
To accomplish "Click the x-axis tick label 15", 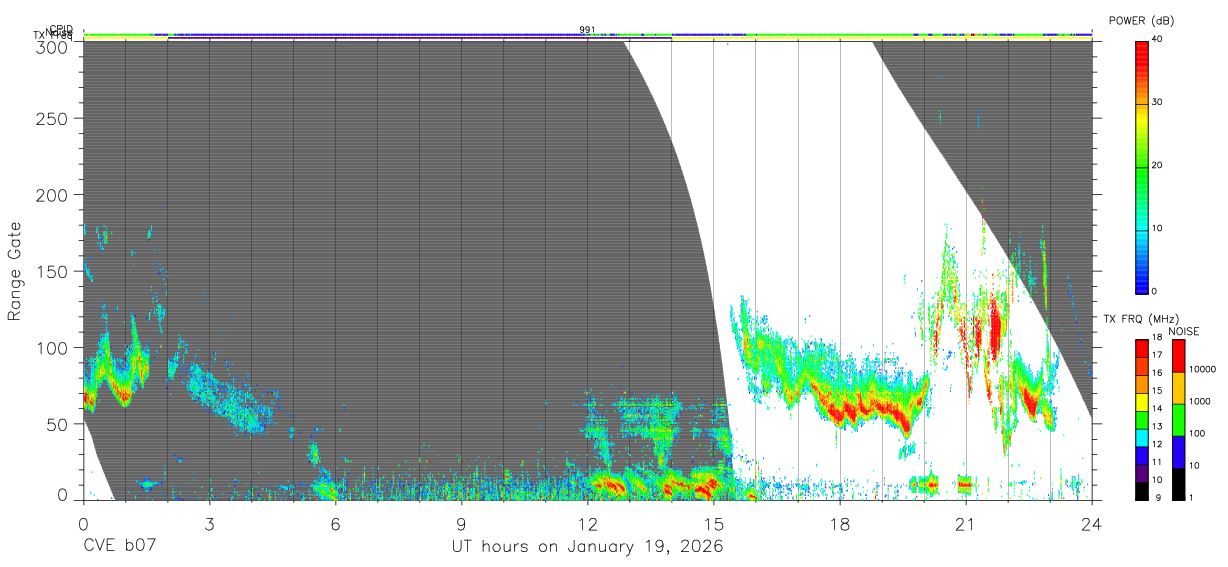I will [713, 524].
